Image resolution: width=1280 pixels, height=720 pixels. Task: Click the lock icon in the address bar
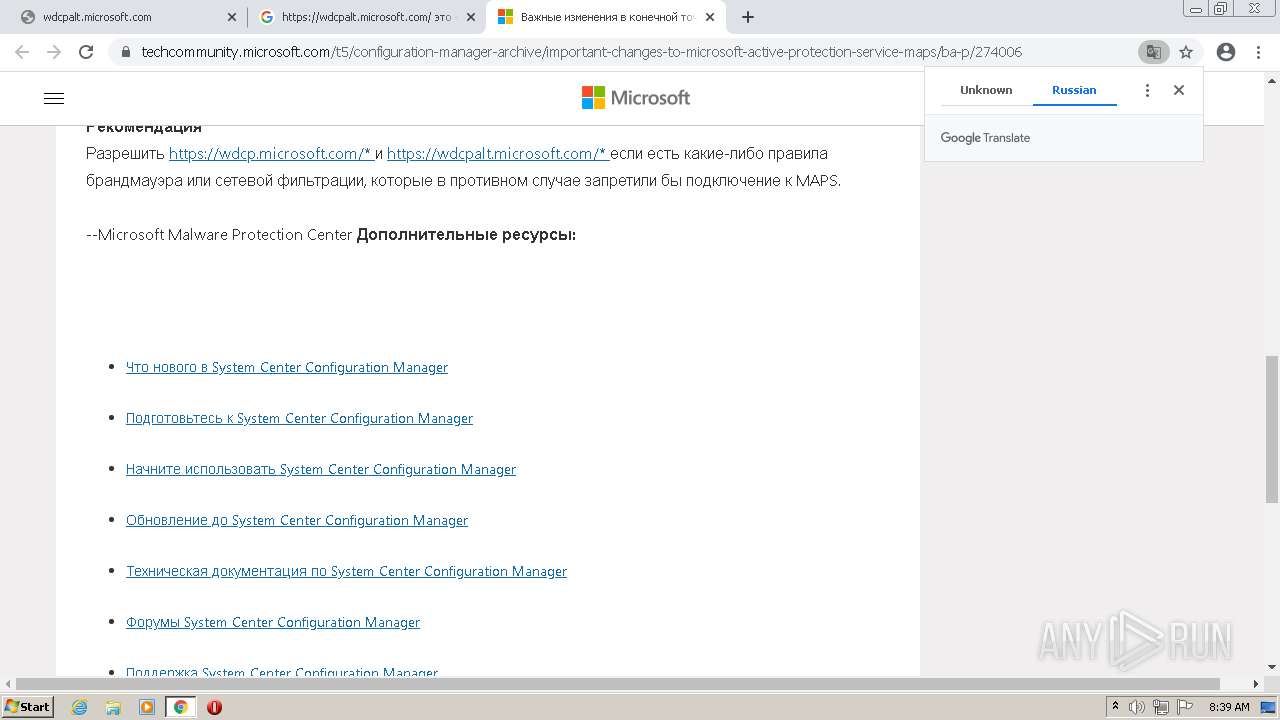coord(126,52)
